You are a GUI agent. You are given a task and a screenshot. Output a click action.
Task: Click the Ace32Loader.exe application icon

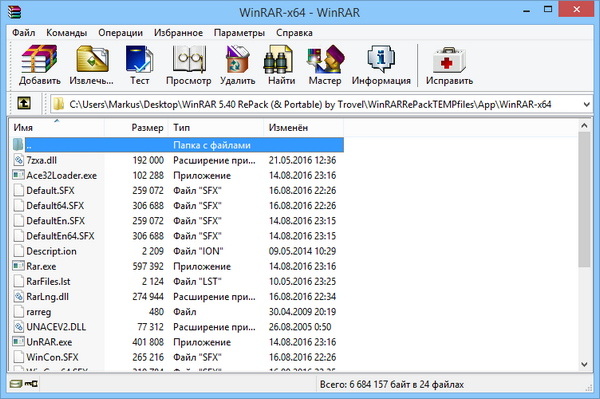(18, 175)
